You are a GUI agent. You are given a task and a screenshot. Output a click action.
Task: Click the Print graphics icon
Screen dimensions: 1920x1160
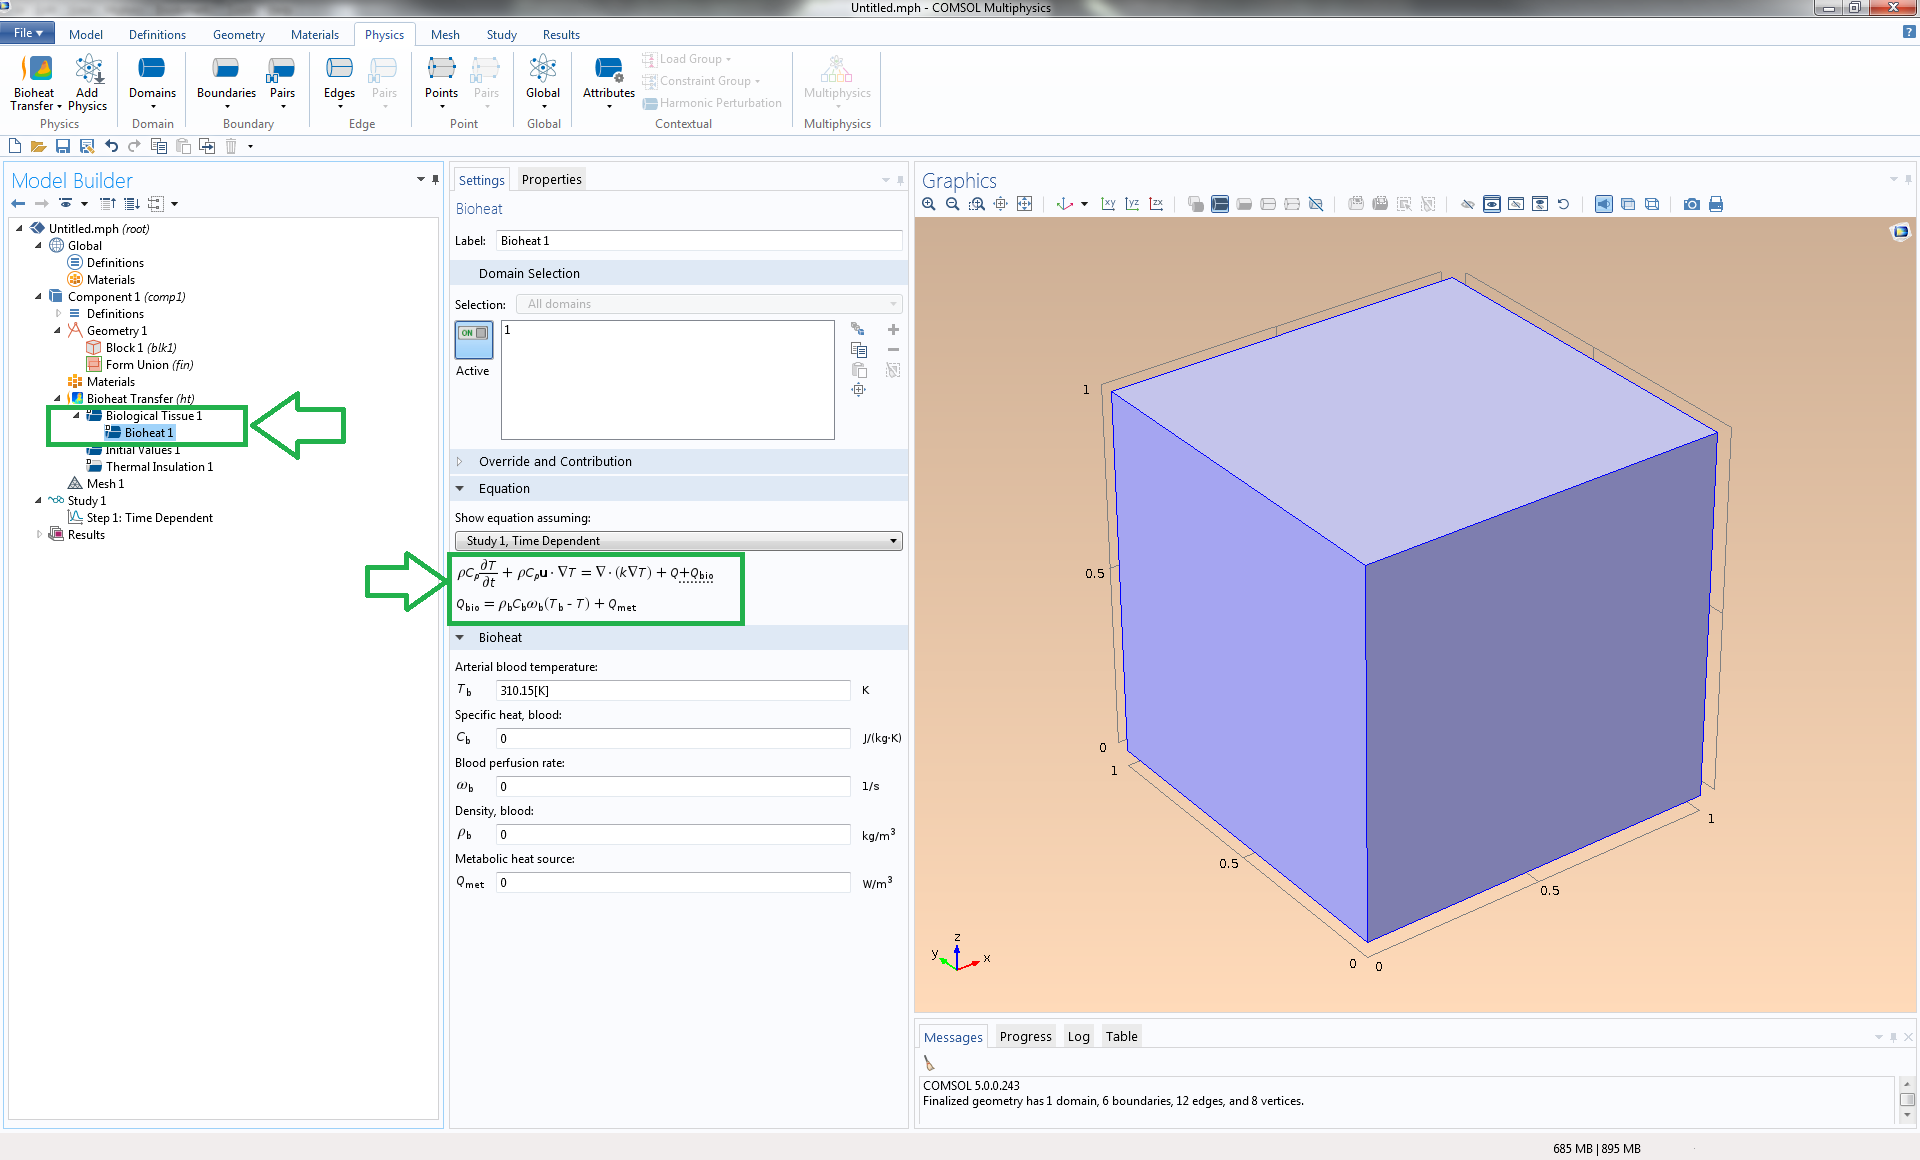point(1716,204)
